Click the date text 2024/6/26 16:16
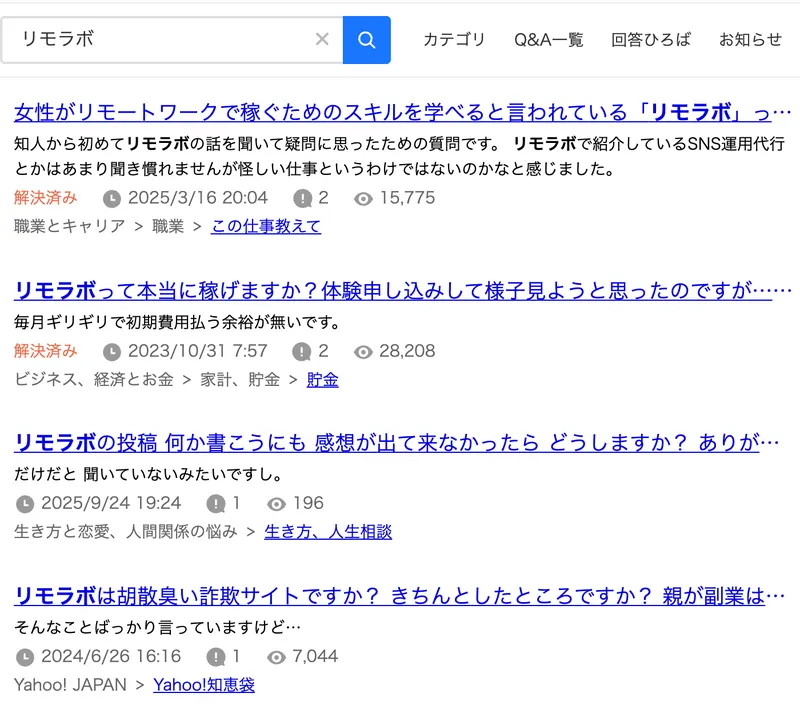The image size is (800, 709). click(111, 656)
